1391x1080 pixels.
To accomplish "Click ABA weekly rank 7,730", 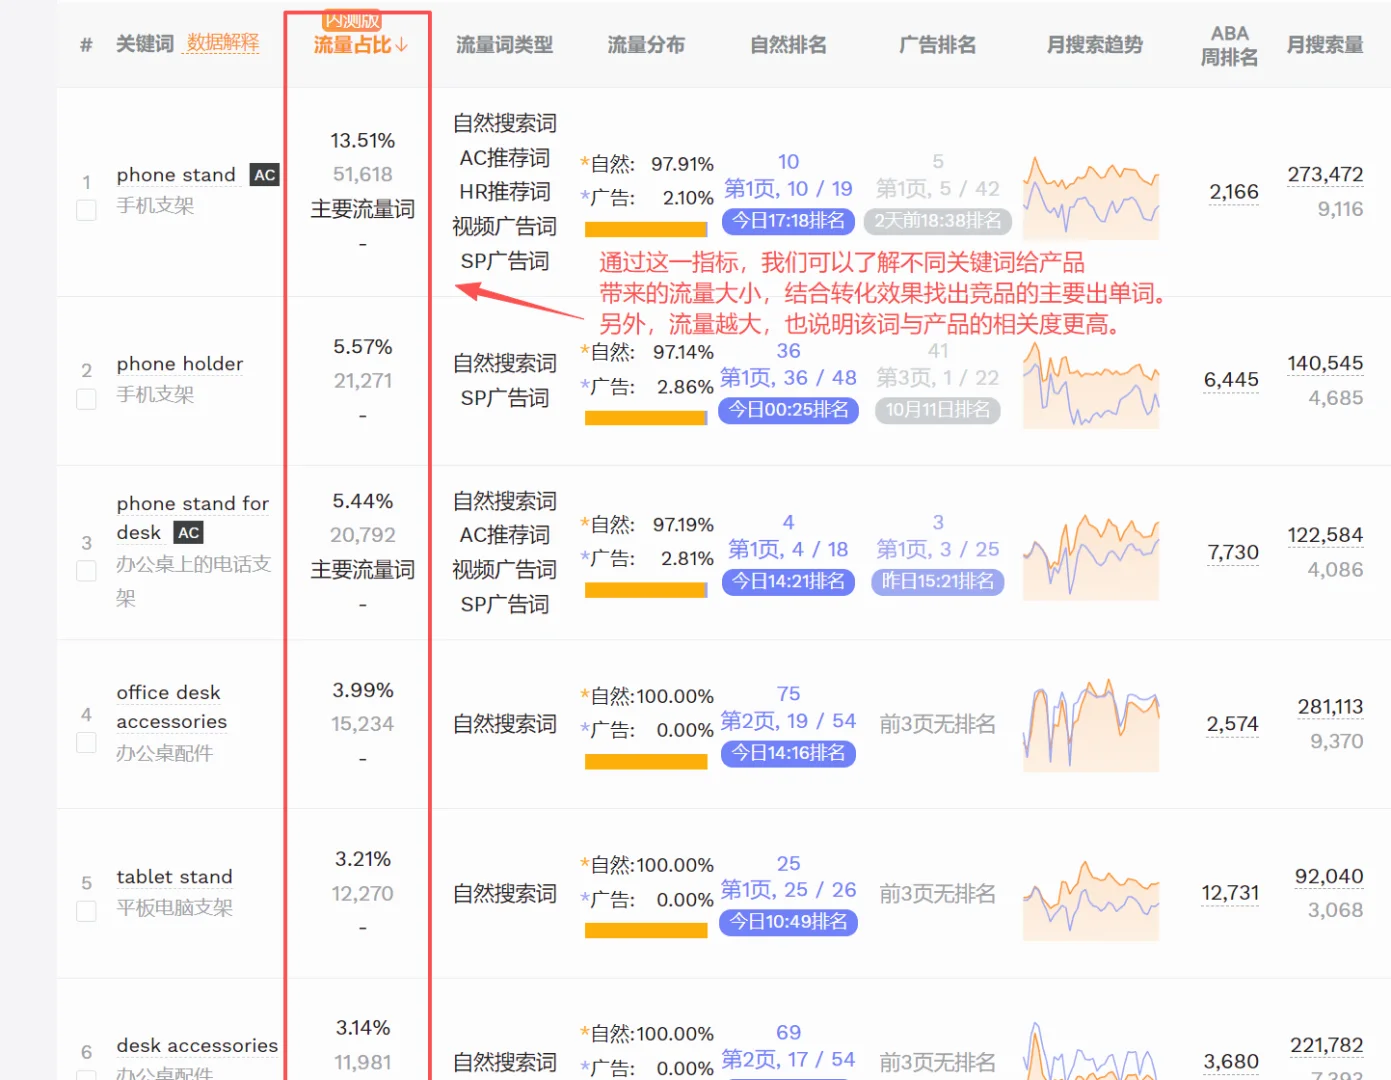I will (x=1233, y=553).
